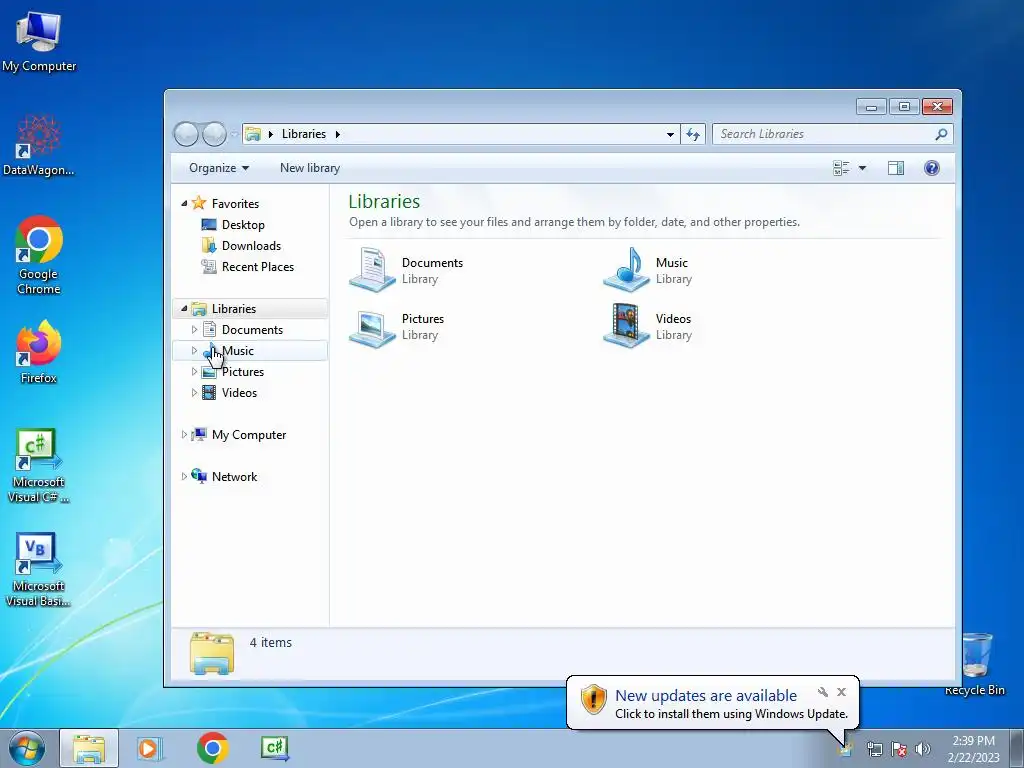
Task: Maximize the Libraries window
Action: 904,106
